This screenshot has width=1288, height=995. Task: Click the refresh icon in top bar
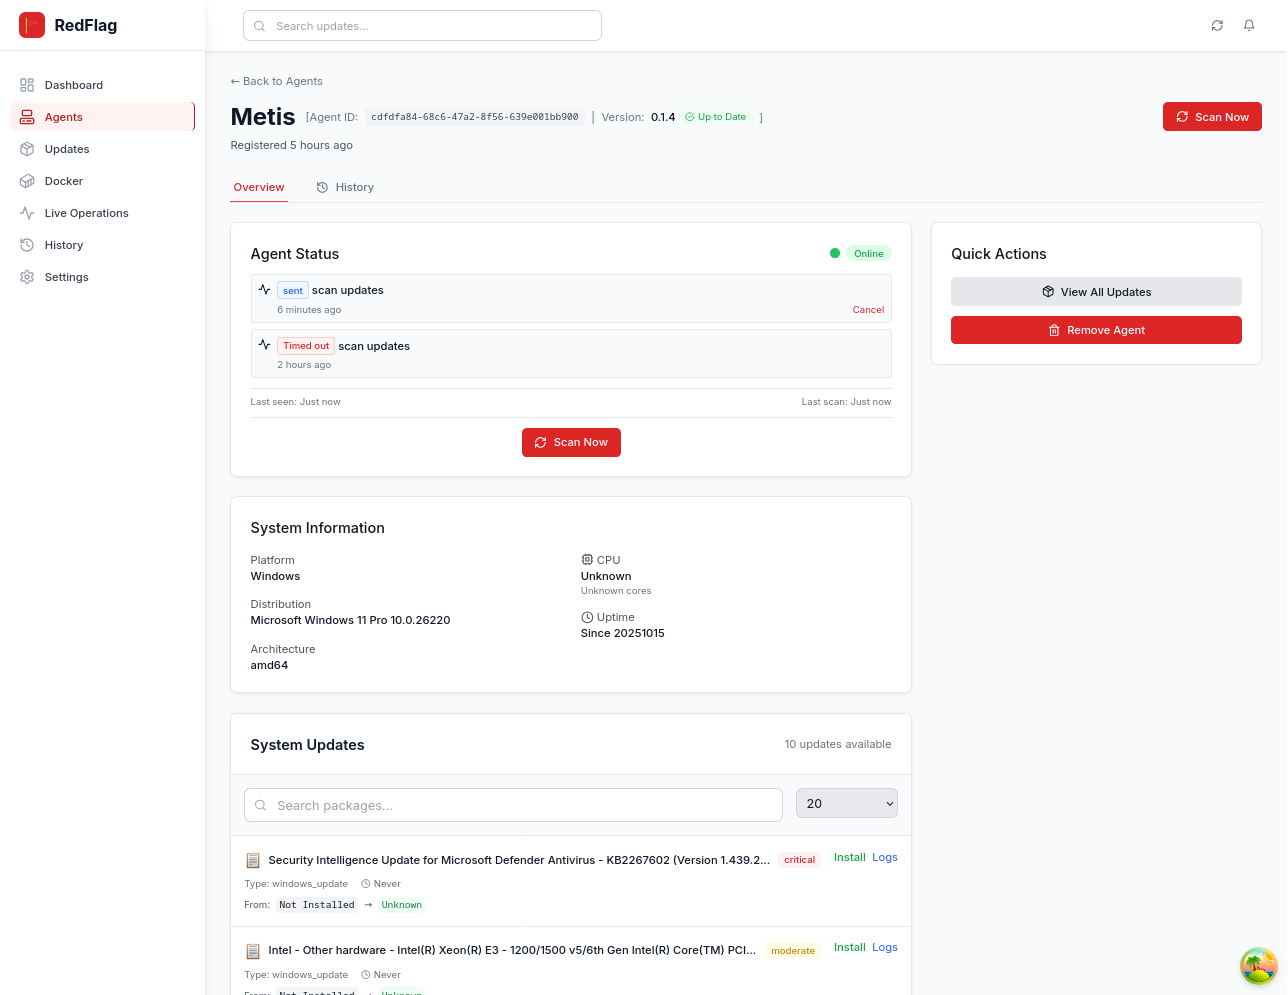tap(1217, 26)
